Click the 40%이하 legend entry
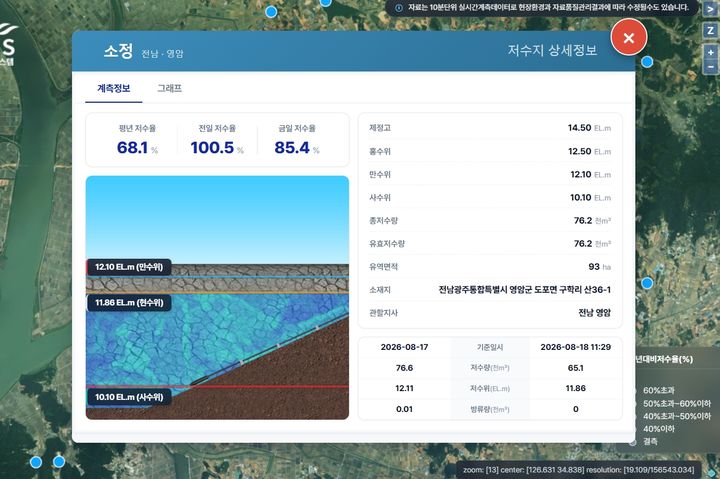Viewport: 720px width, 479px height. pyautogui.click(x=658, y=429)
